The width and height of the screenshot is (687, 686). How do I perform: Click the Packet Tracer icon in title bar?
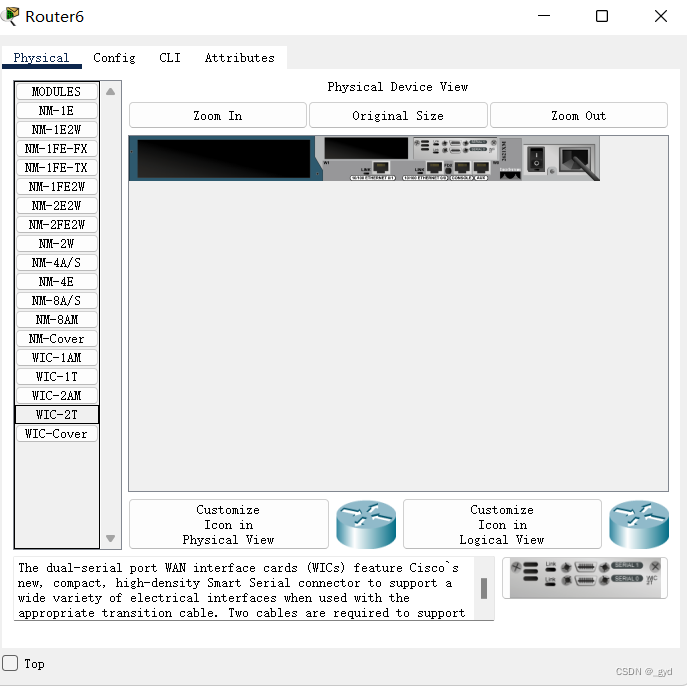point(10,16)
